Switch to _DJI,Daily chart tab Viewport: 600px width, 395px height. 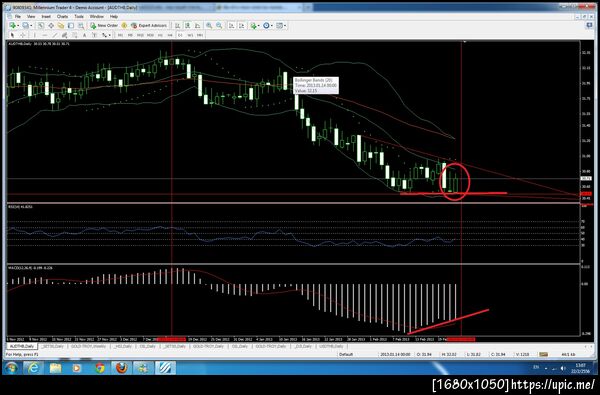tap(303, 346)
